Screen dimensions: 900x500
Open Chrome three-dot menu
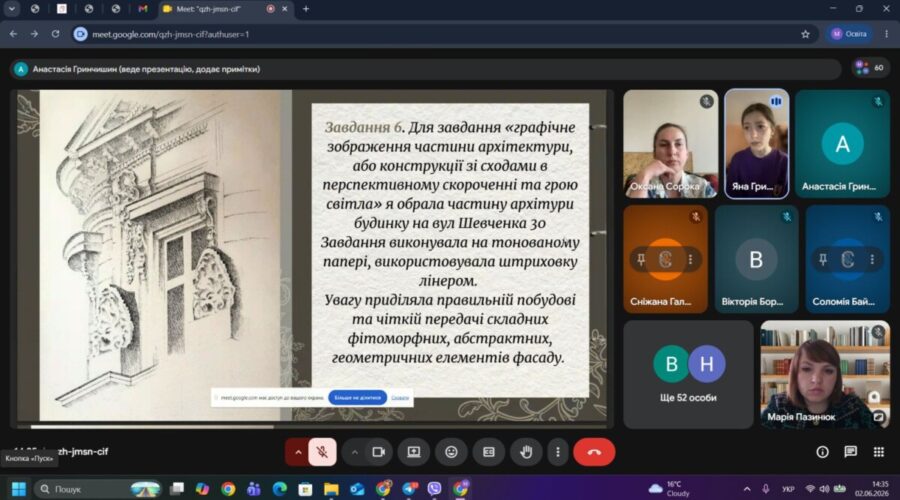coord(887,34)
